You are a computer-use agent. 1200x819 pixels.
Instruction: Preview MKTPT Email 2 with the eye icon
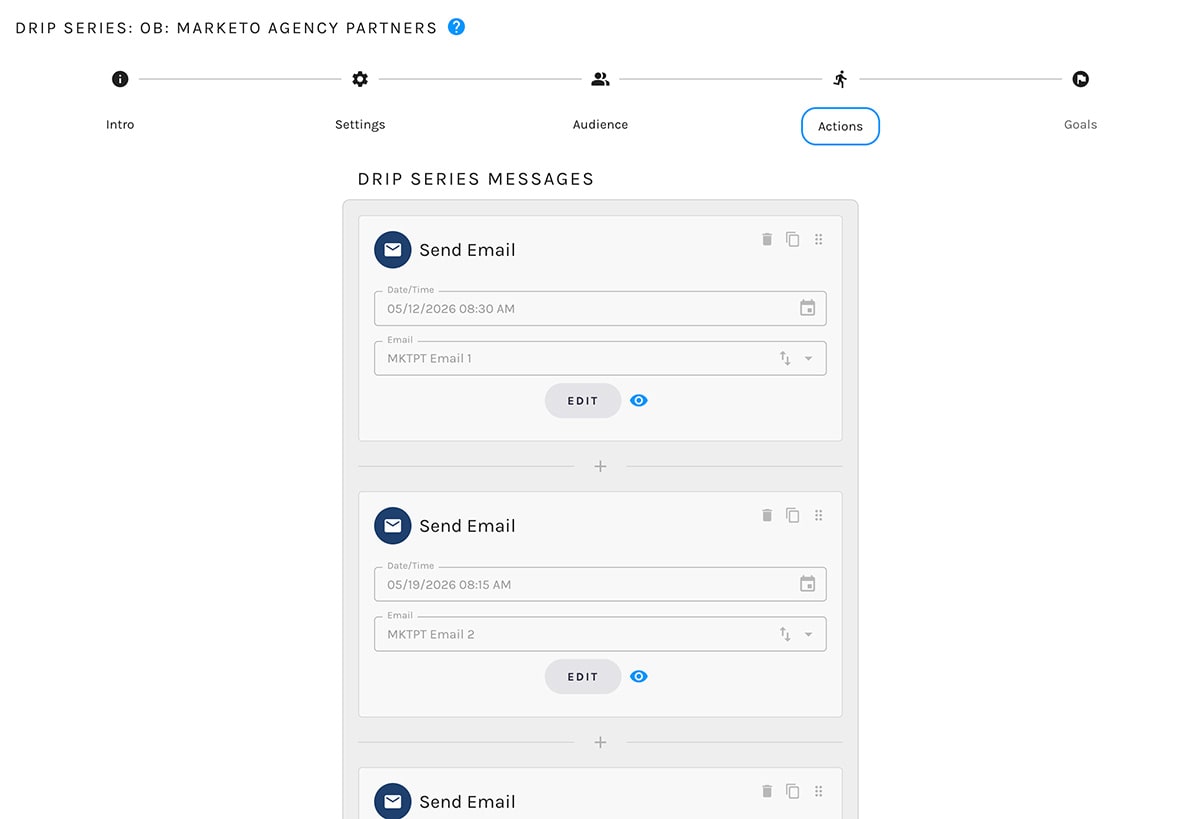(x=639, y=677)
